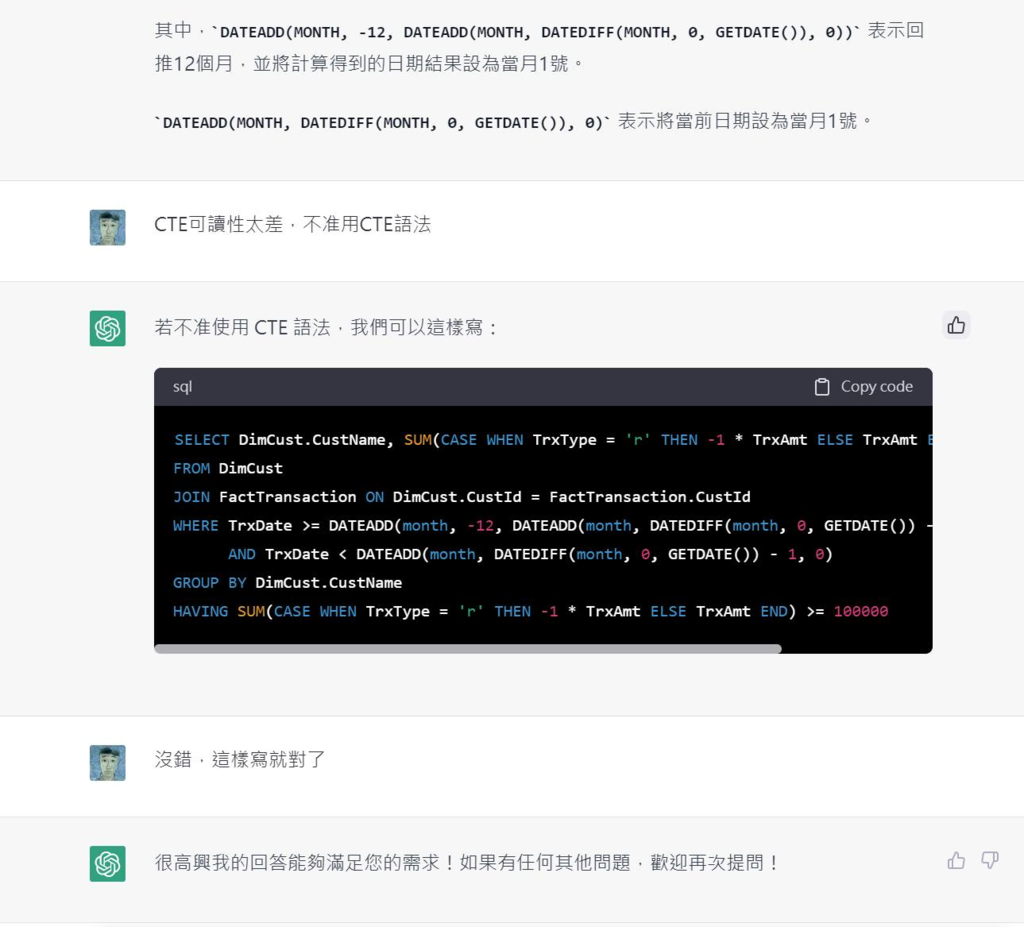The image size is (1024, 927).
Task: Click the 'SELECT DimCust.CustName' code line
Action: [x=552, y=440]
